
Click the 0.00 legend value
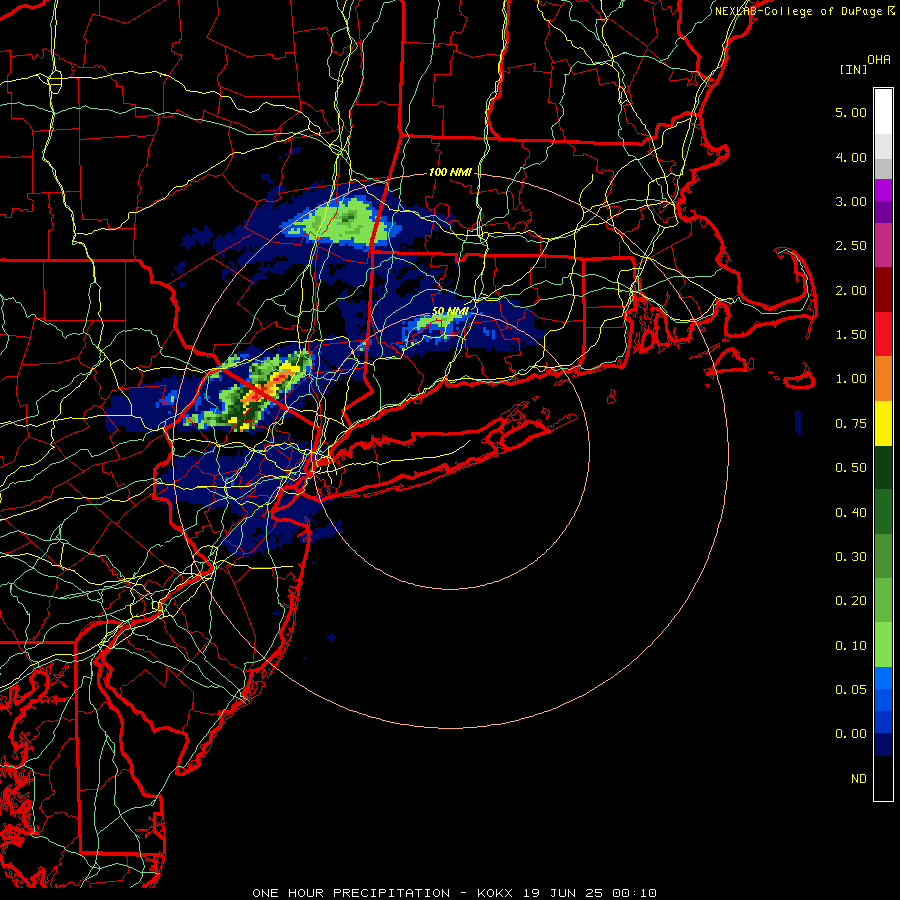(x=851, y=734)
